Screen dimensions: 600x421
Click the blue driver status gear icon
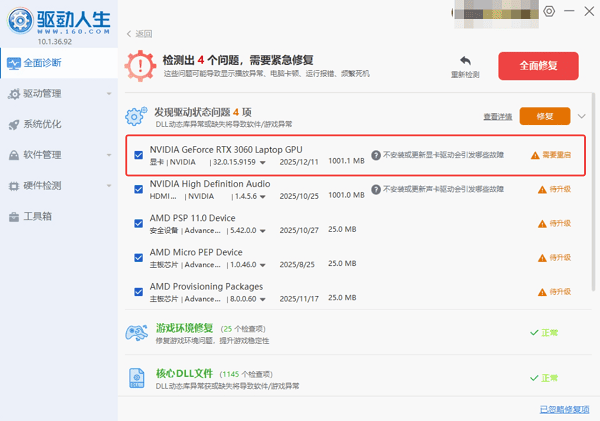click(x=135, y=116)
